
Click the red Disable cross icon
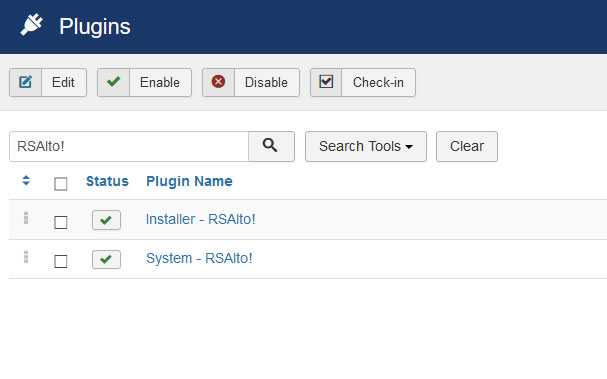[x=218, y=82]
